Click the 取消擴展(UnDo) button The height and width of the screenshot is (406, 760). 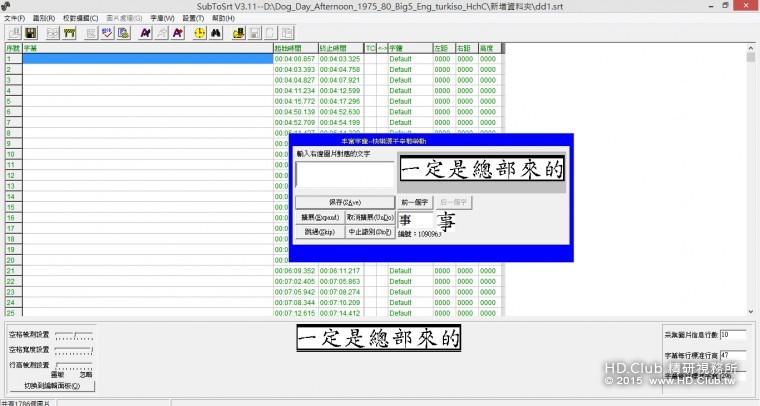370,218
